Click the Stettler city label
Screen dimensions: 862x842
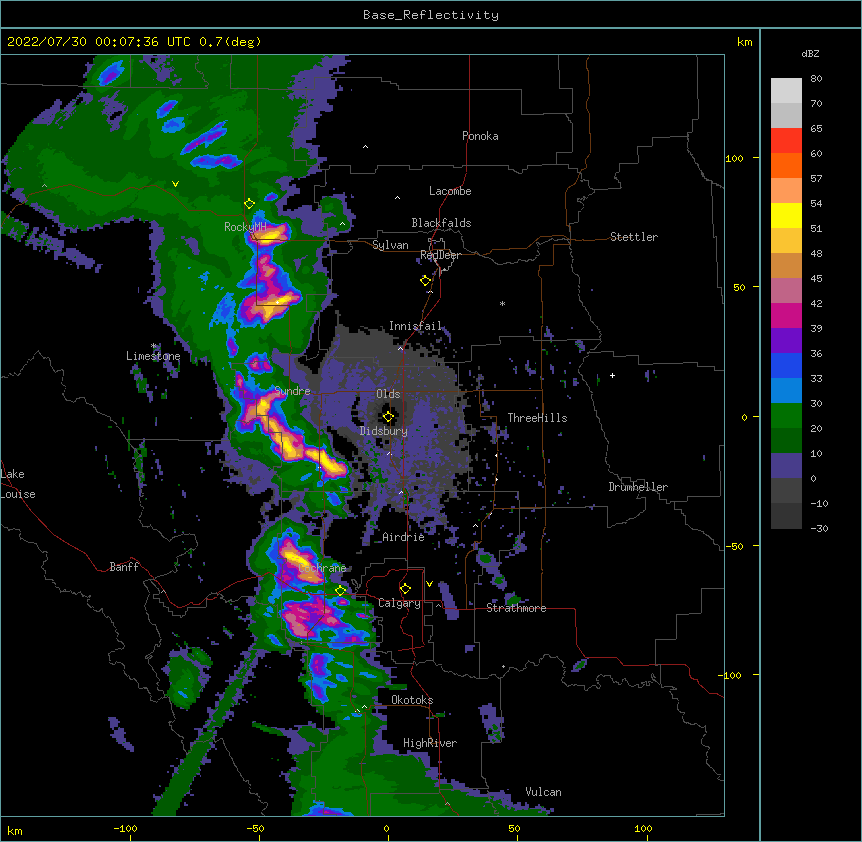pos(634,237)
